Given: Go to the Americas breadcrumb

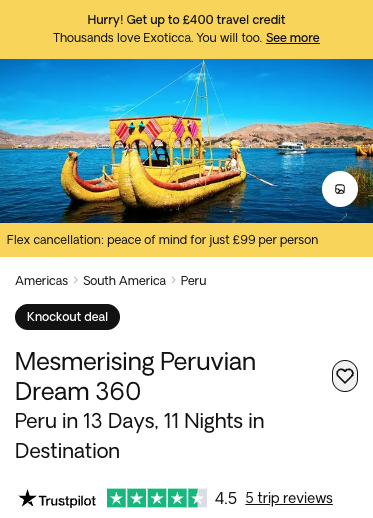Looking at the screenshot, I should coord(41,281).
